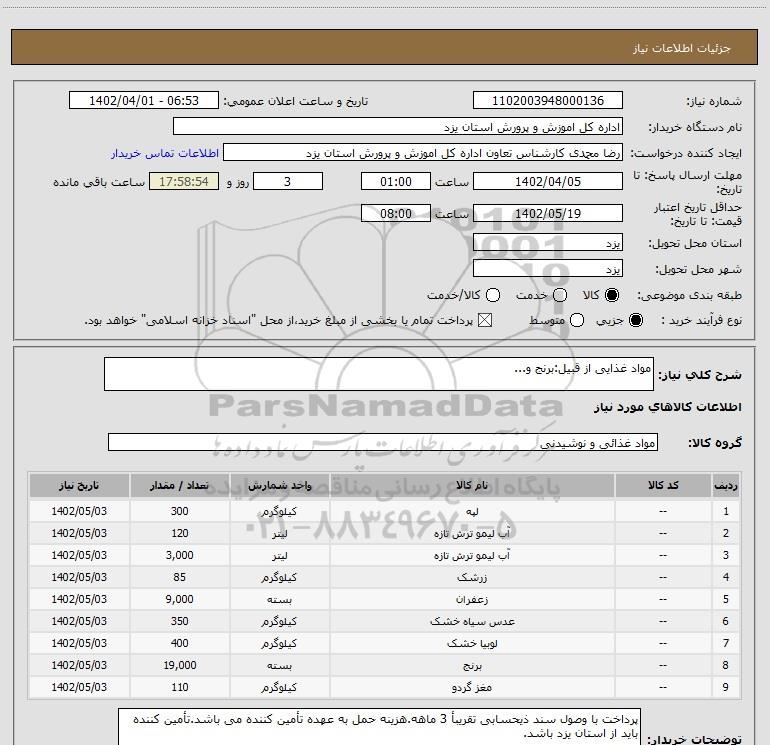Click the ردیف column header
The image size is (770, 745).
point(726,486)
